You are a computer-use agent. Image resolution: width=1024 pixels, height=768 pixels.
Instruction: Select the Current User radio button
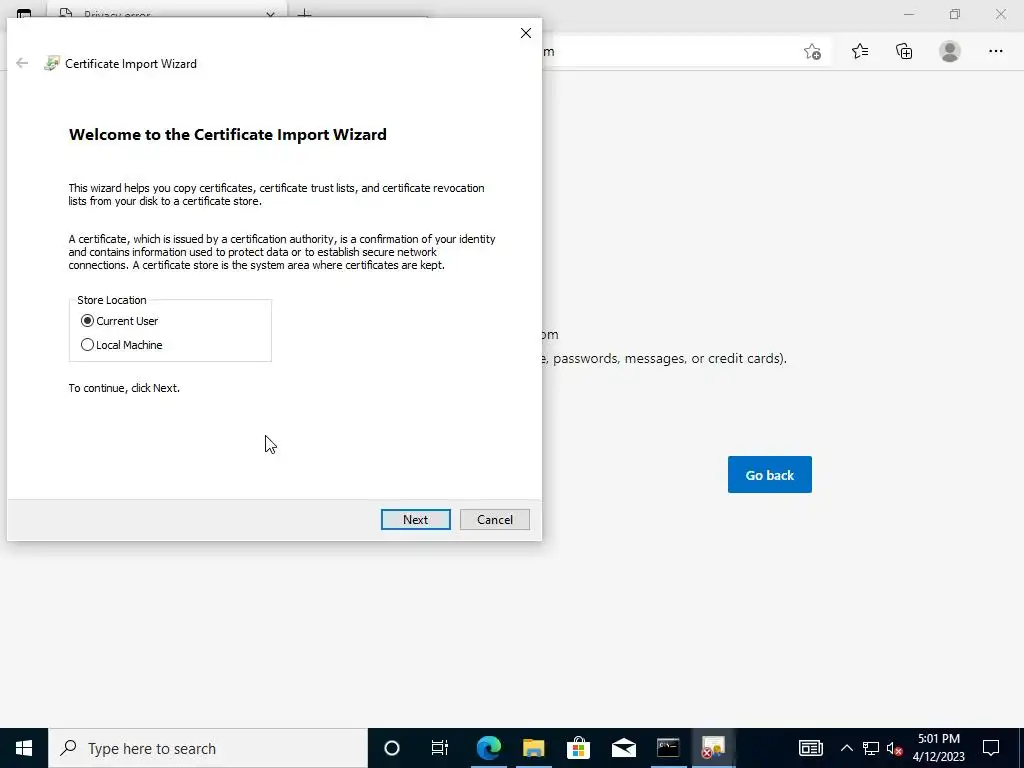coord(88,321)
